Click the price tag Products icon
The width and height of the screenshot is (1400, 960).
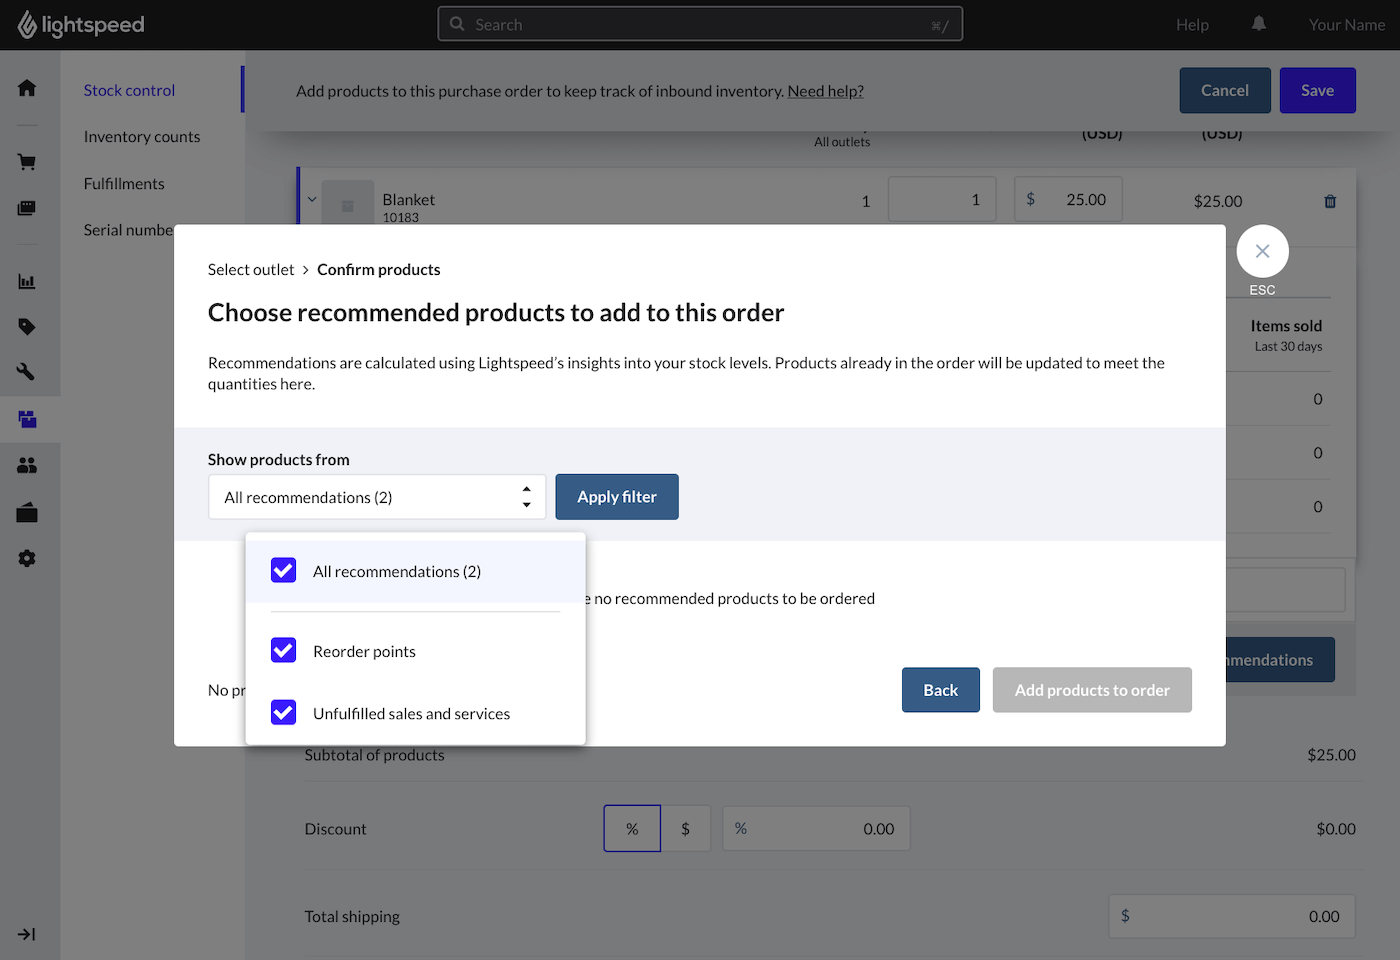(x=27, y=327)
